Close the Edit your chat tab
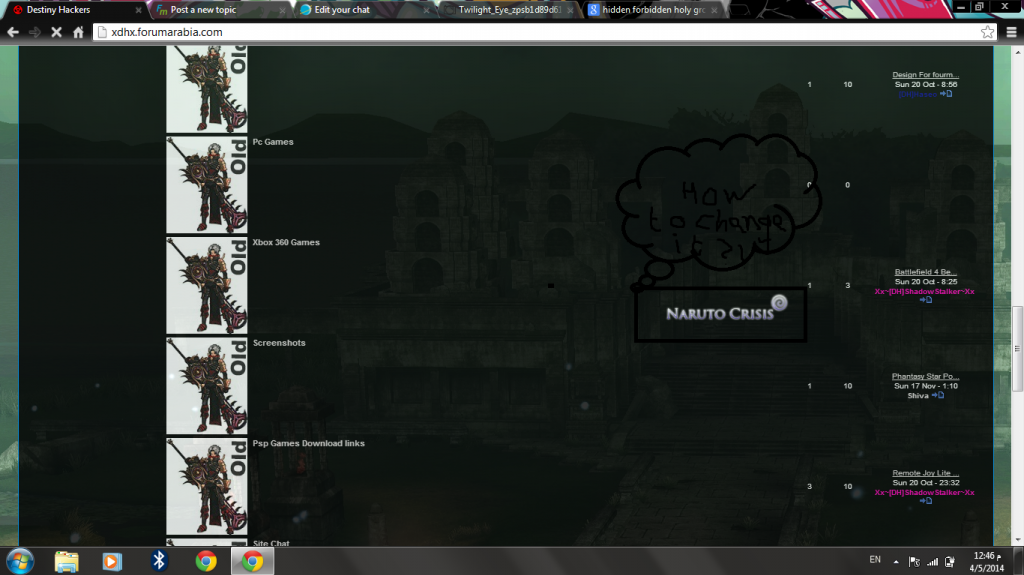This screenshot has height=575, width=1024. click(x=426, y=10)
